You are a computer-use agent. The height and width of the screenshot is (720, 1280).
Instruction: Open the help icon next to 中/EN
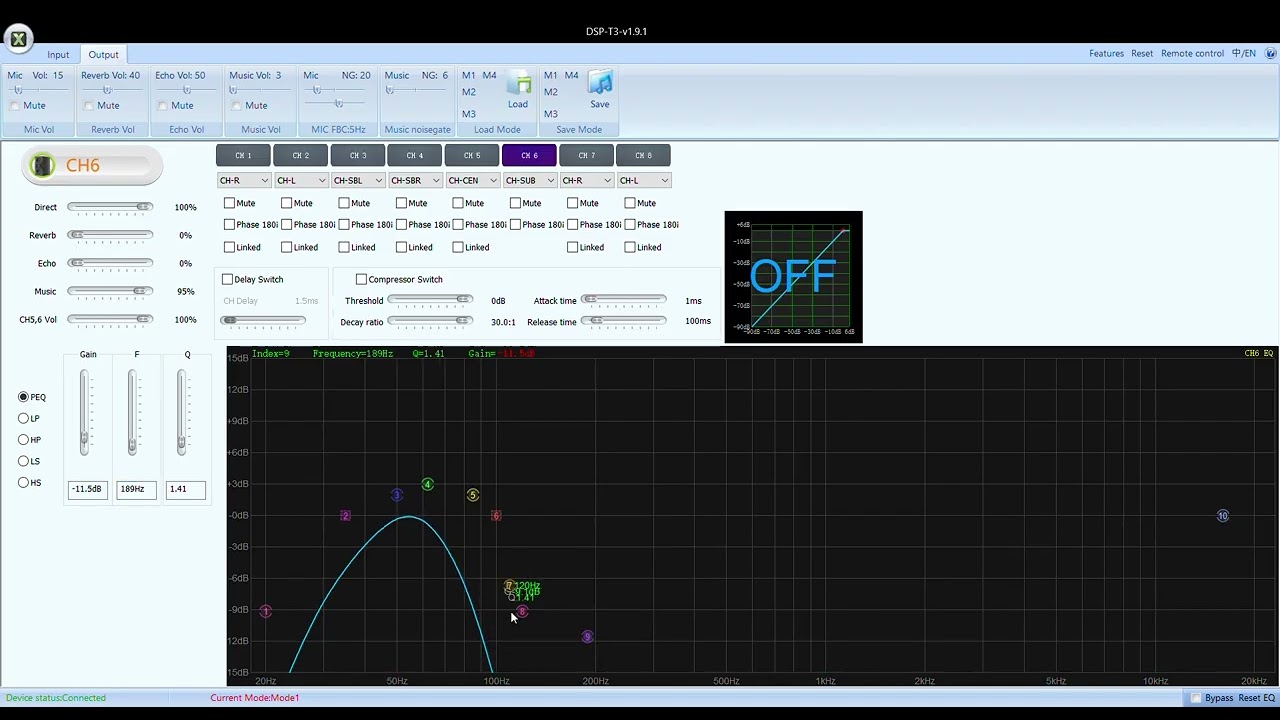[x=1270, y=53]
